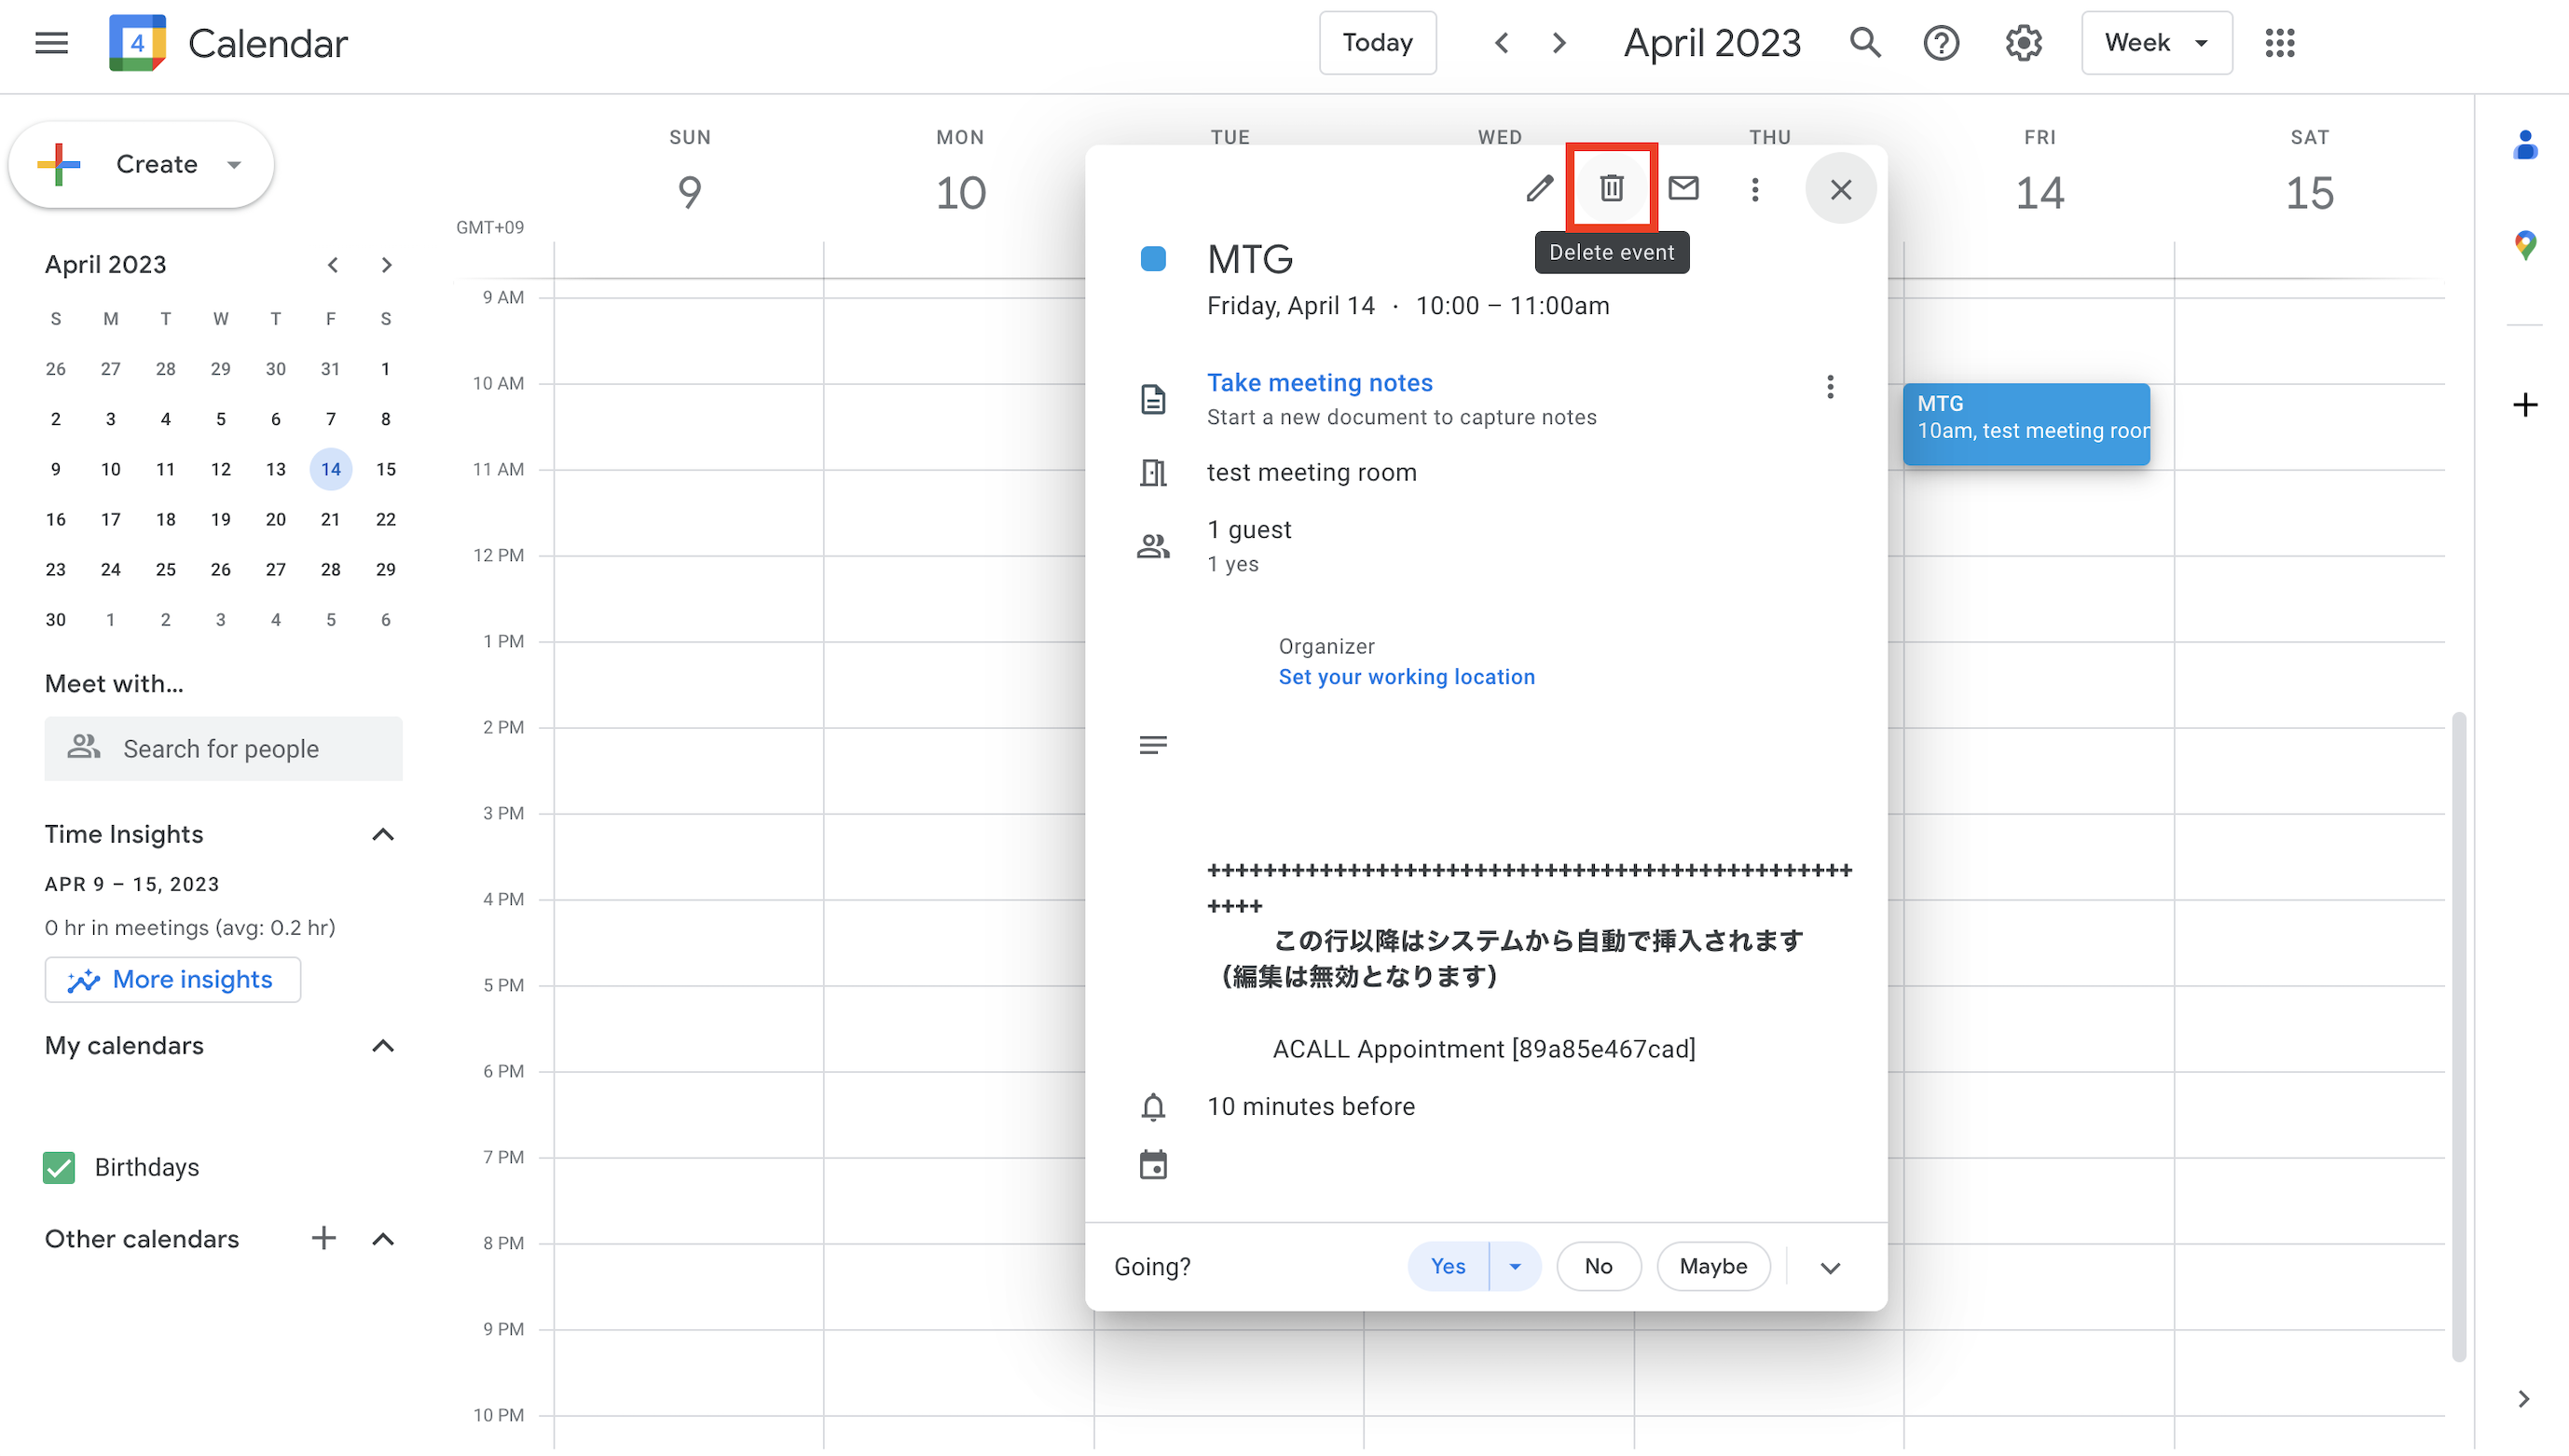Open Maps in the side panel
The width and height of the screenshot is (2569, 1456).
click(x=2524, y=245)
